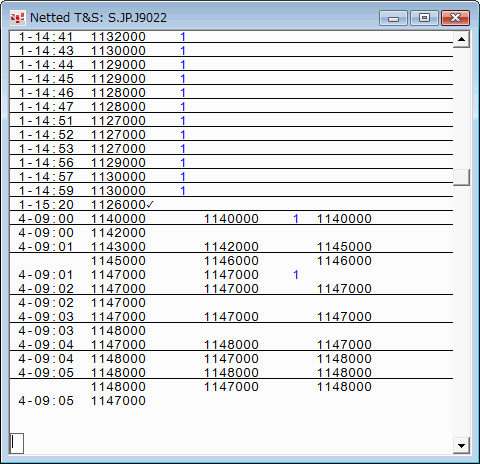Click the title text Netted T&S: S.JP.J9022
480x464 pixels.
point(98,18)
